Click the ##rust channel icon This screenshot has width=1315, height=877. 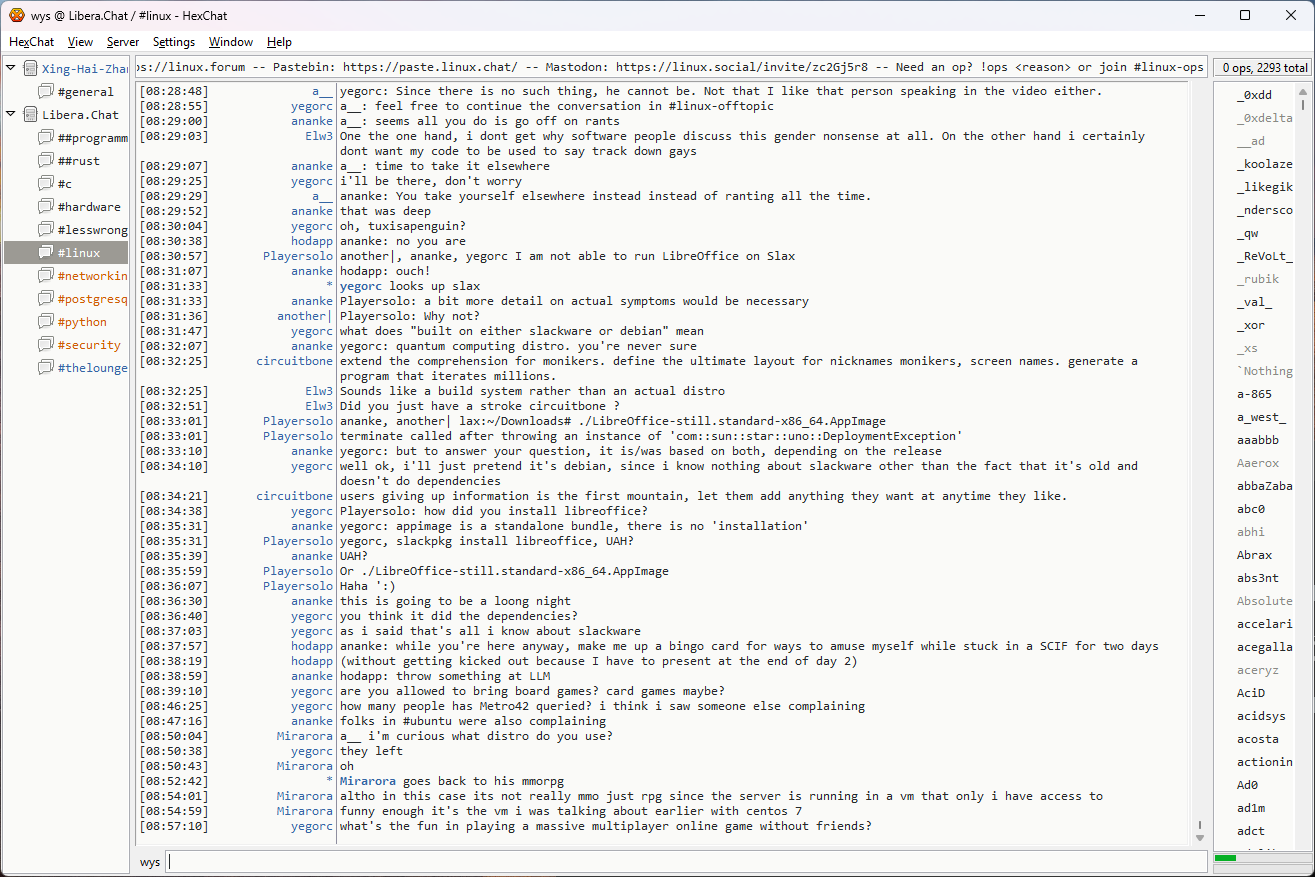46,161
